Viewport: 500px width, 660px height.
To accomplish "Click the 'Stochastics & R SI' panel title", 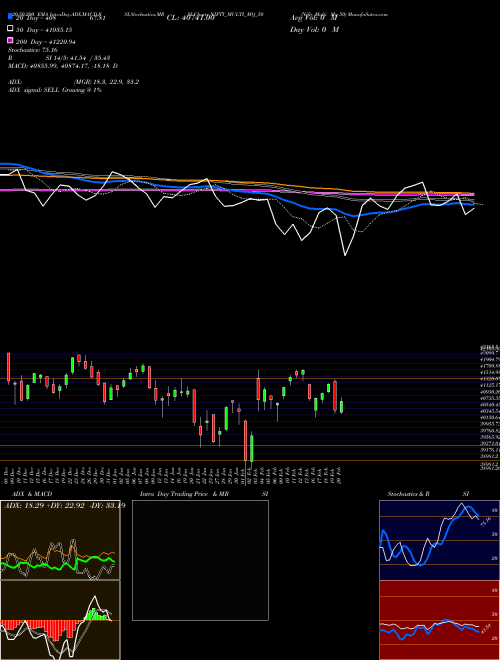I will (x=428, y=494).
